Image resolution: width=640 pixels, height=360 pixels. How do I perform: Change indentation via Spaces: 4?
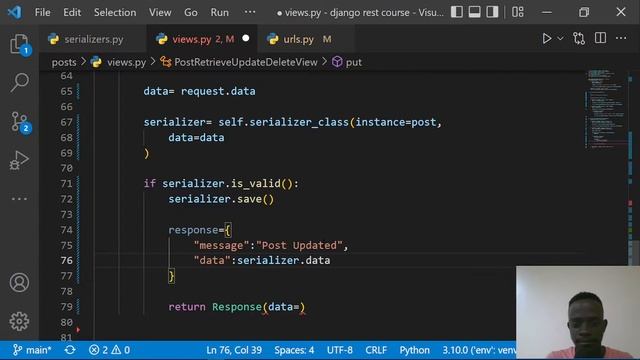pos(294,350)
